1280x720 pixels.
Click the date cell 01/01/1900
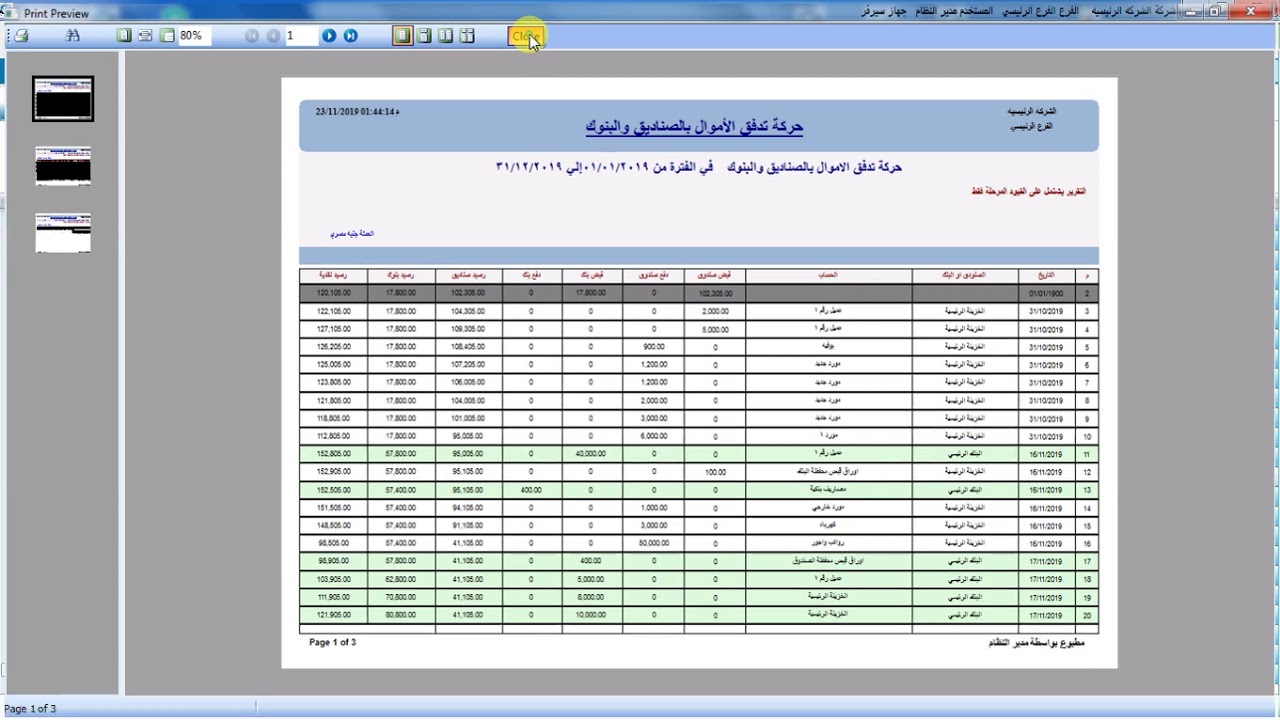click(1045, 294)
